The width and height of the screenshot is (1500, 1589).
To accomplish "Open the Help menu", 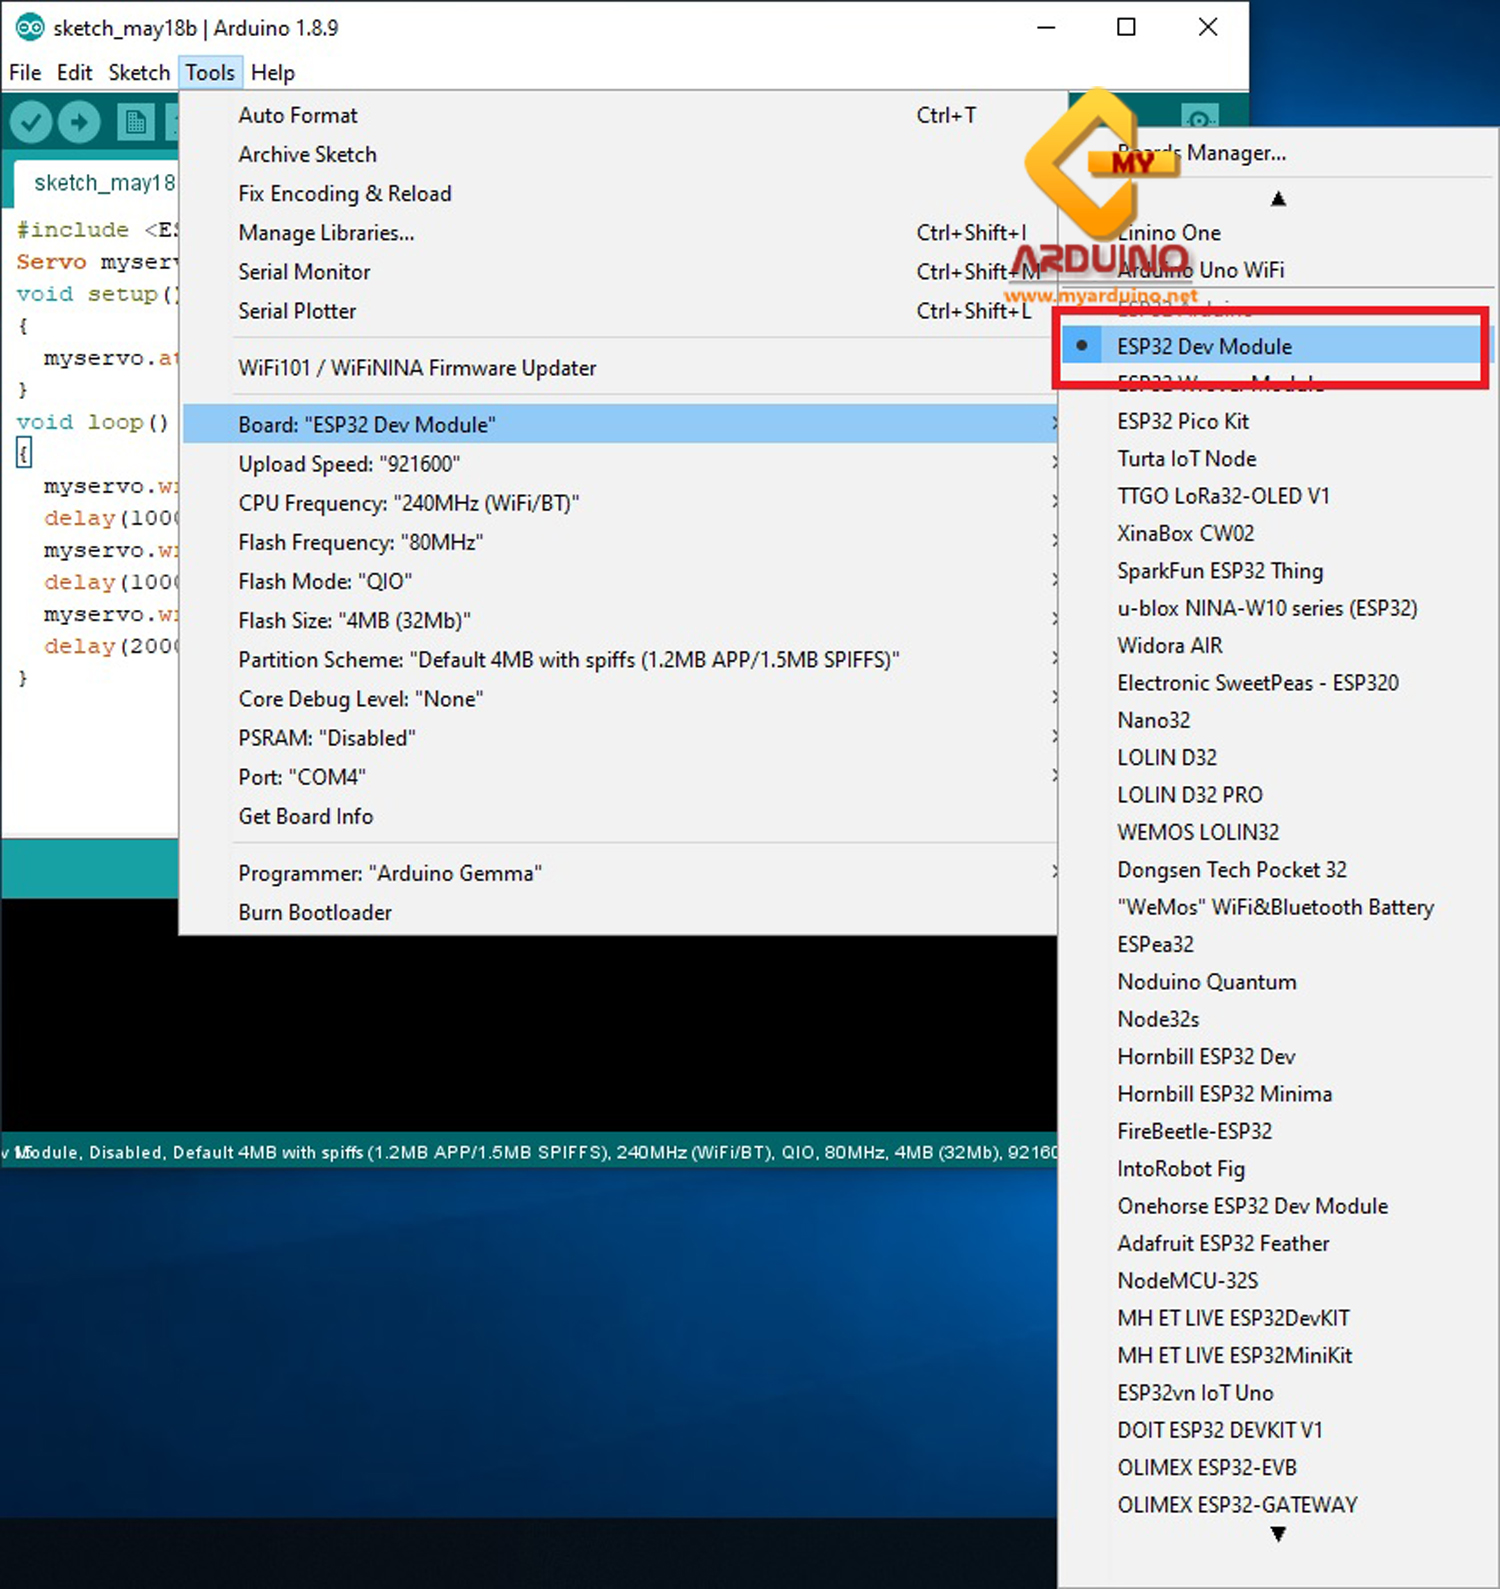I will [x=272, y=73].
